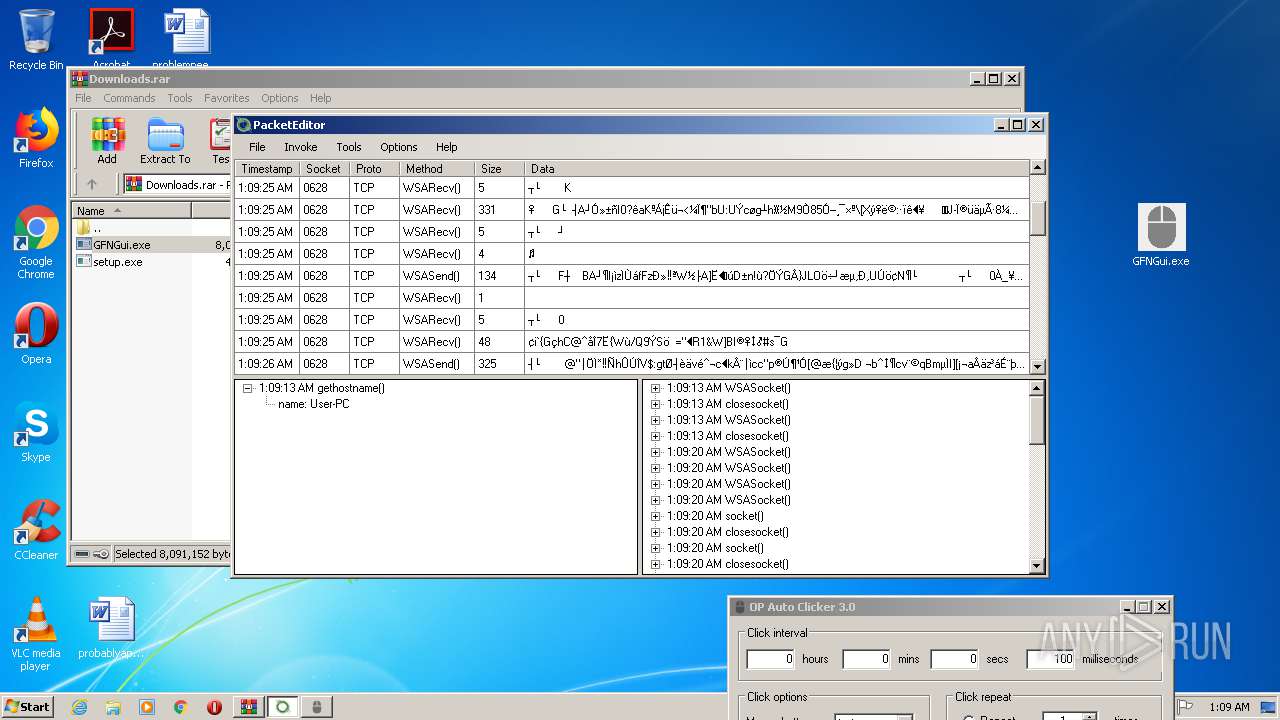Viewport: 1280px width, 720px height.
Task: Click the WinRAR status bar drive icon
Action: point(82,554)
